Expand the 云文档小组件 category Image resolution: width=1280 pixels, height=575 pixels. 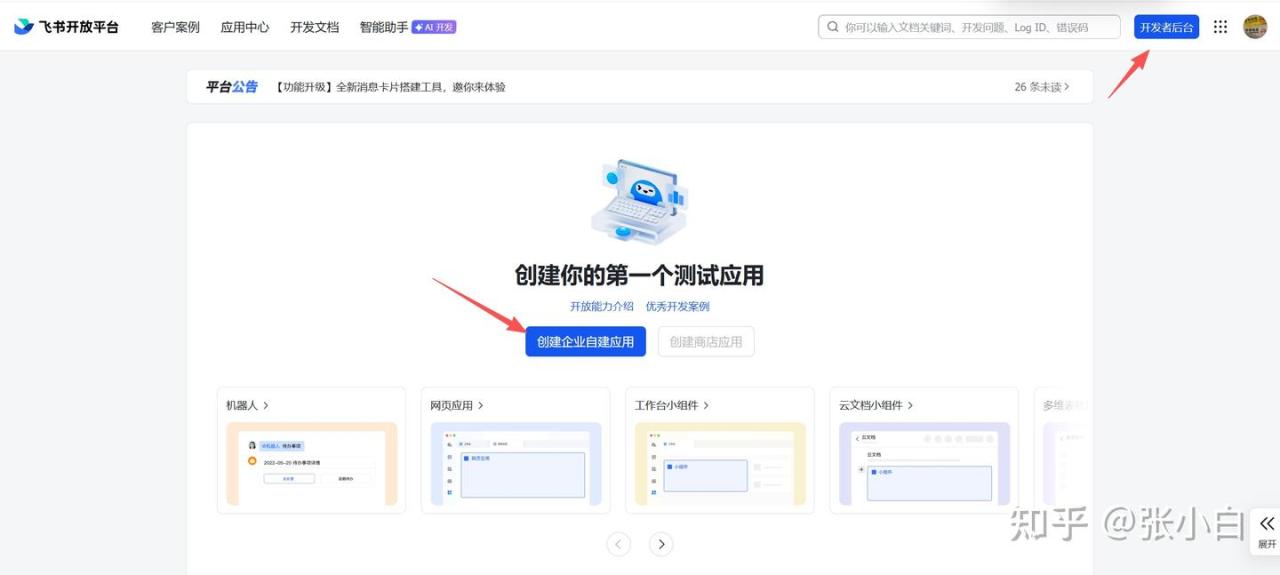876,405
